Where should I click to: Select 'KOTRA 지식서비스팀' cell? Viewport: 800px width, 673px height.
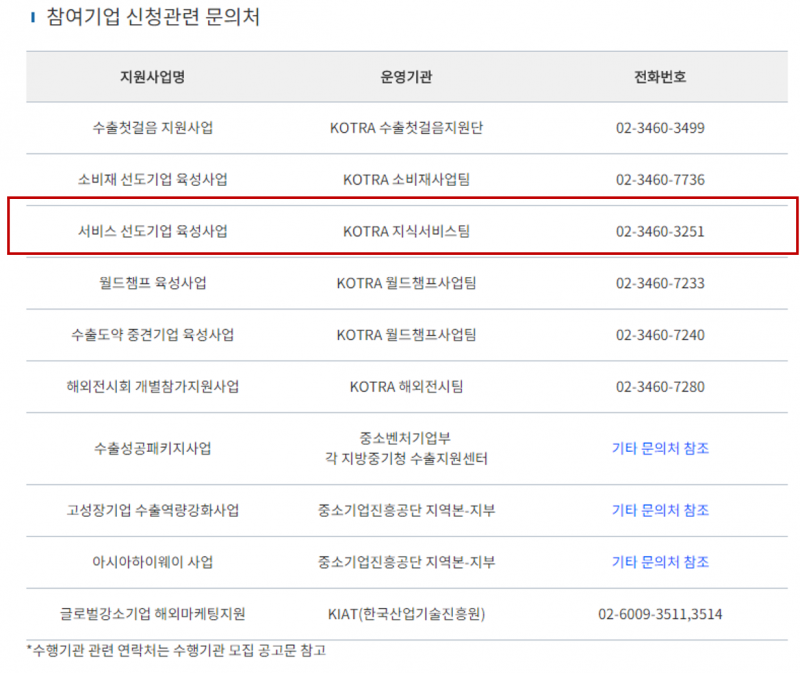click(406, 231)
